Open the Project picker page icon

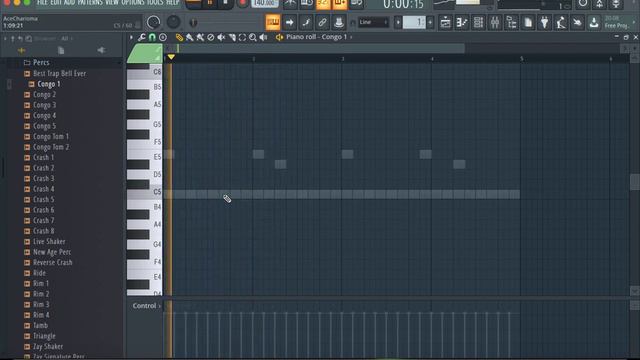pos(528,22)
